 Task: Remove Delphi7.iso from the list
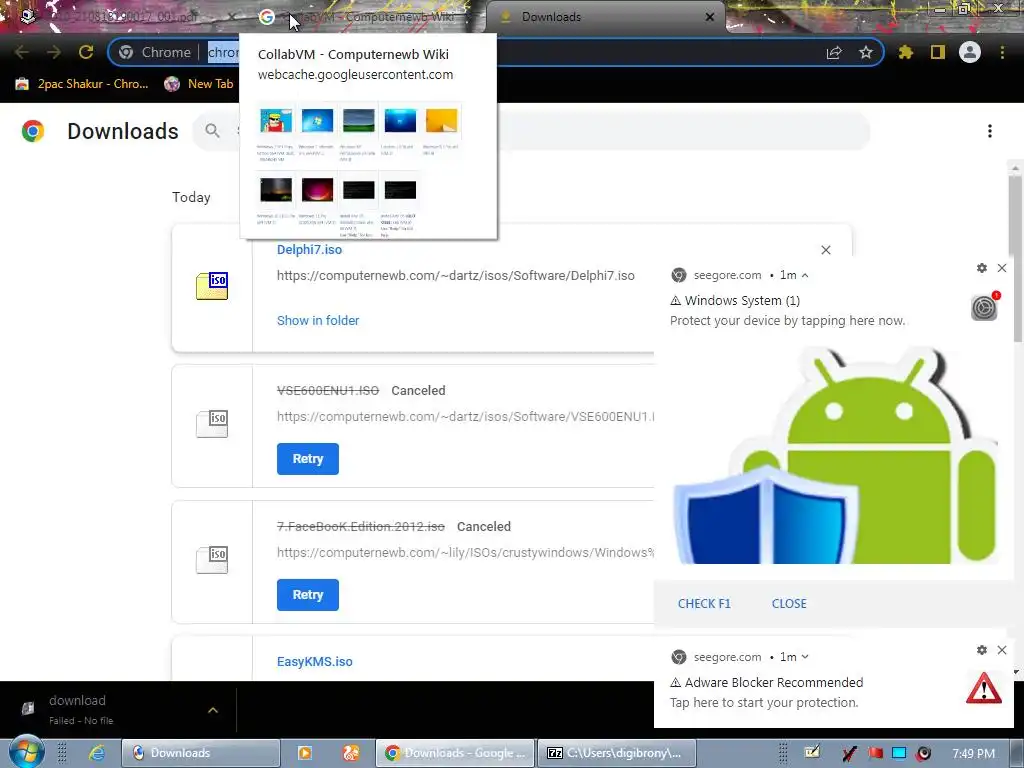[x=825, y=250]
